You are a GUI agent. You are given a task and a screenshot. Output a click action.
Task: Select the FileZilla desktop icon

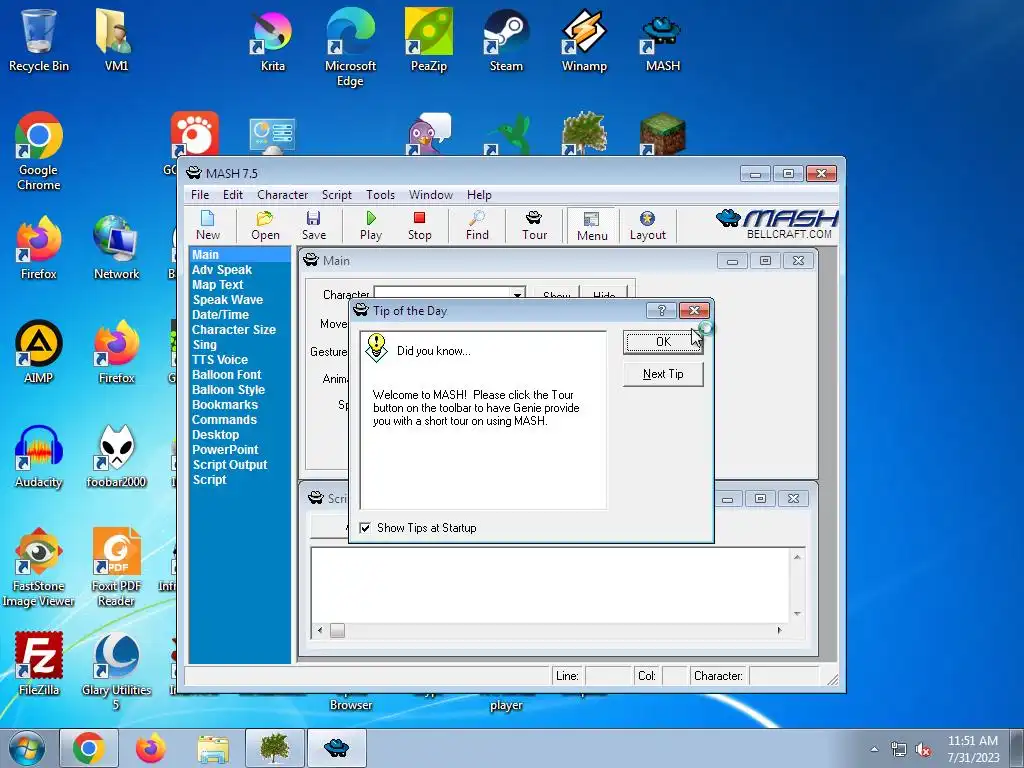pyautogui.click(x=39, y=664)
